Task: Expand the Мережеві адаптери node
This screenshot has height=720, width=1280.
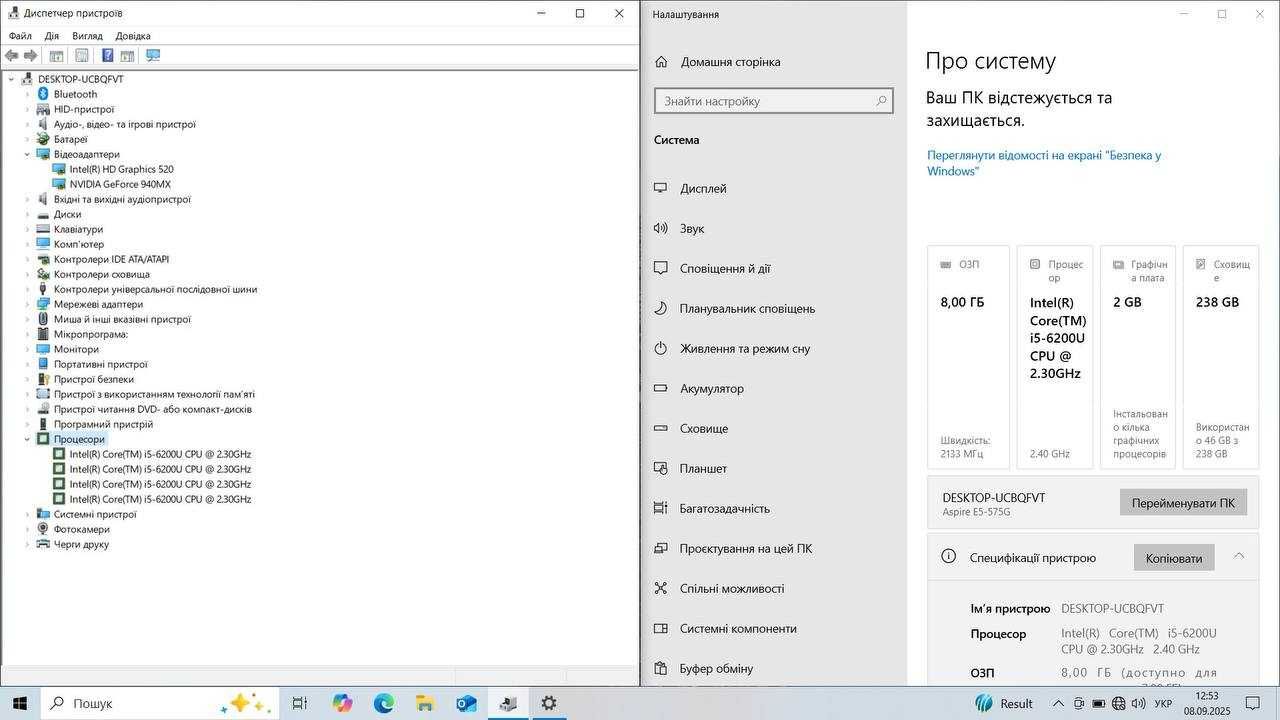Action: [28, 304]
